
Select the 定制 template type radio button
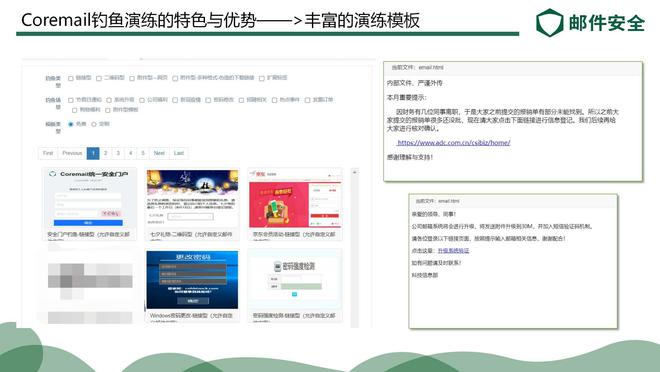(x=94, y=124)
